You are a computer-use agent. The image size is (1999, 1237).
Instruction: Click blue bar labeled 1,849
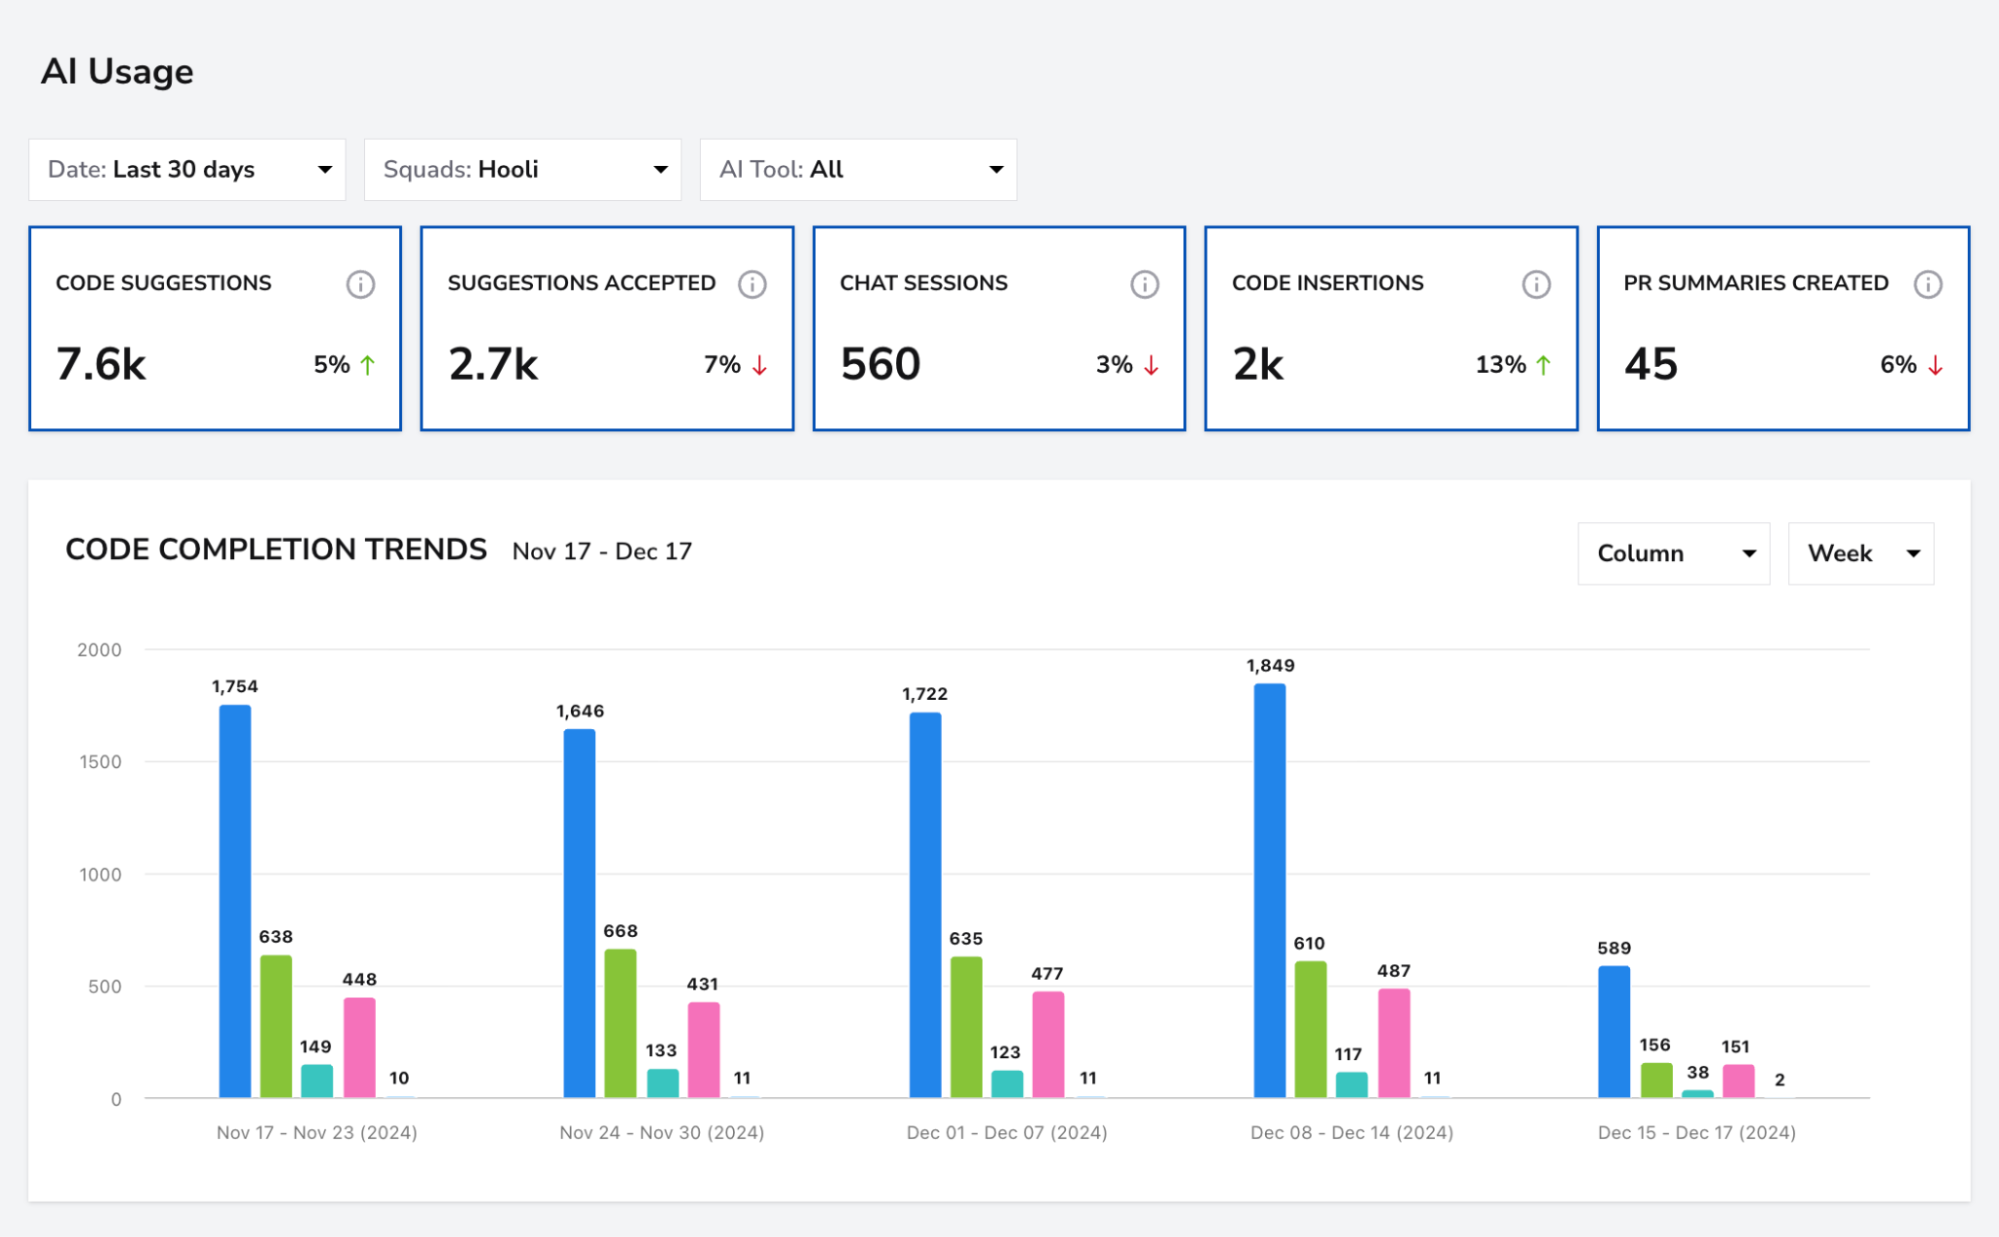tap(1270, 891)
